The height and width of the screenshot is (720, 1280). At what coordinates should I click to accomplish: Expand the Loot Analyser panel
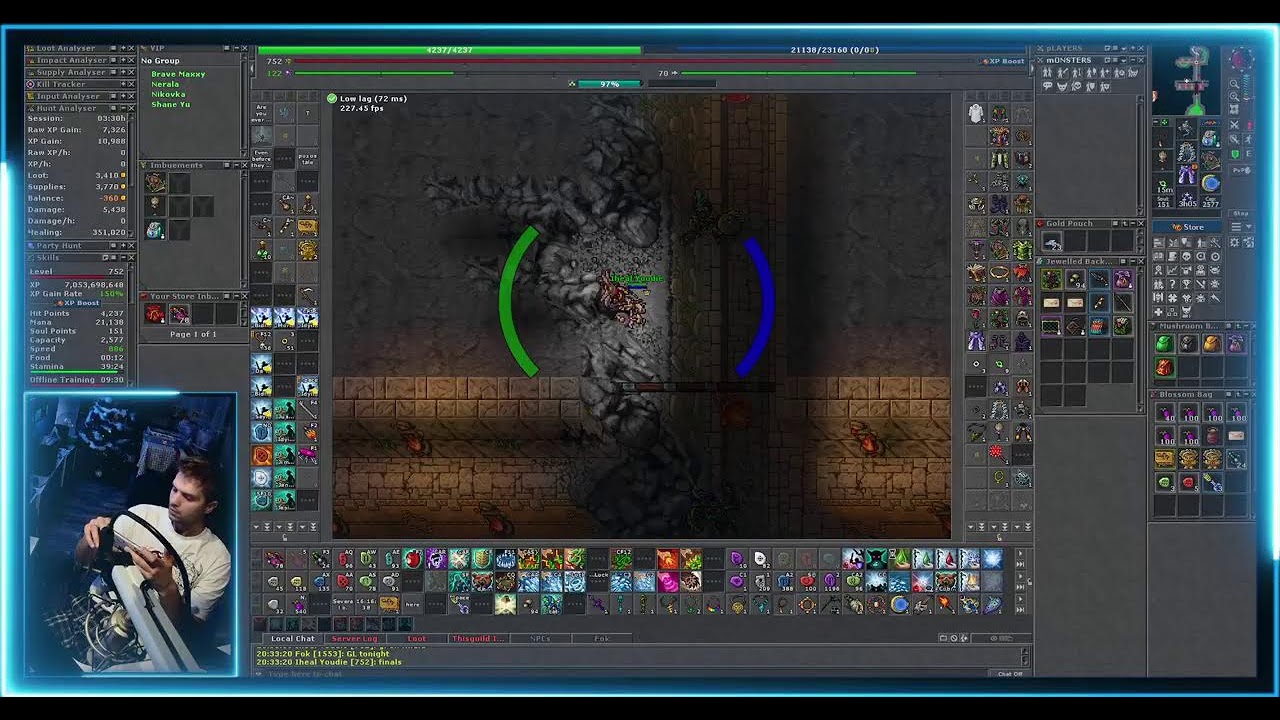(x=123, y=48)
